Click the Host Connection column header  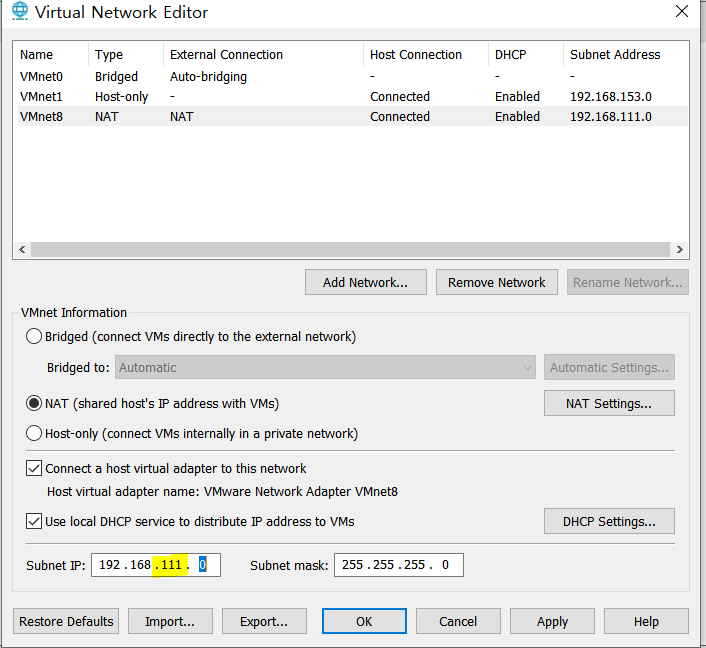[426, 54]
